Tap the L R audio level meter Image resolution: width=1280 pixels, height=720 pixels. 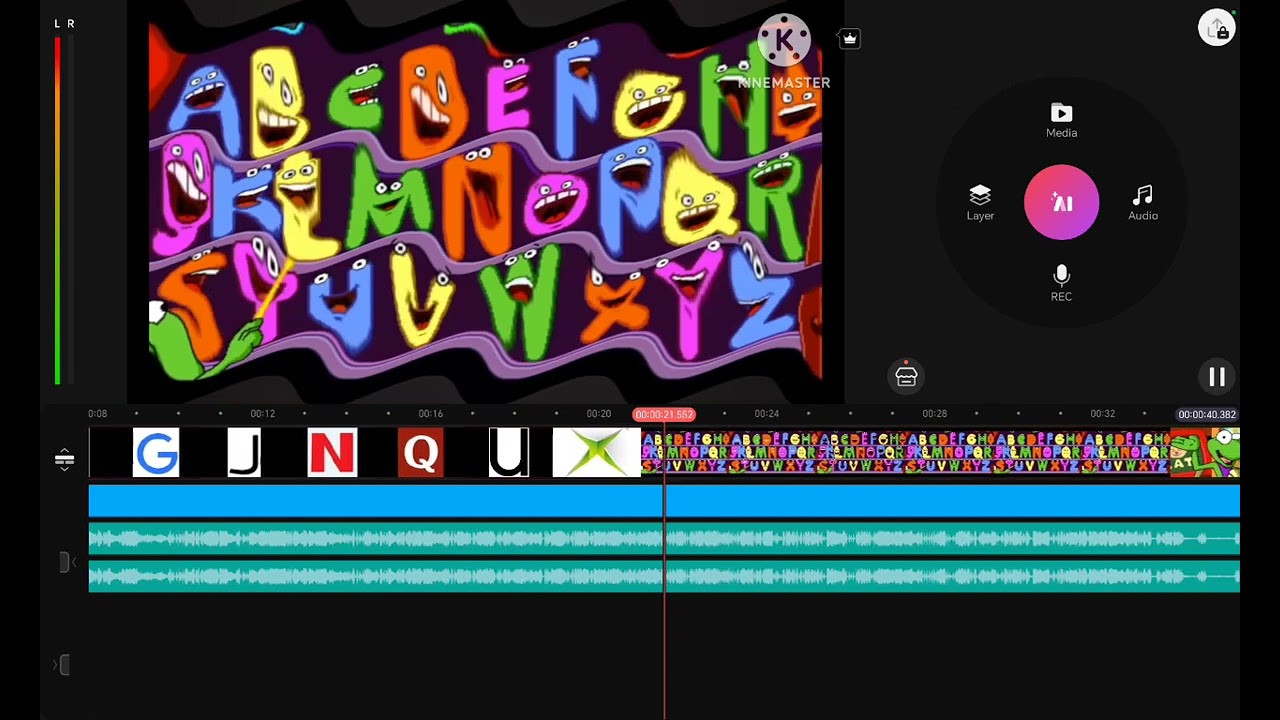click(x=63, y=203)
